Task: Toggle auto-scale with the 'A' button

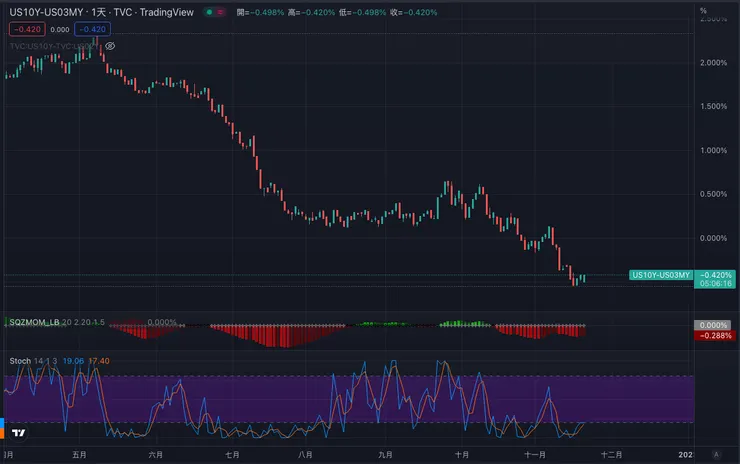Action: coord(716,455)
